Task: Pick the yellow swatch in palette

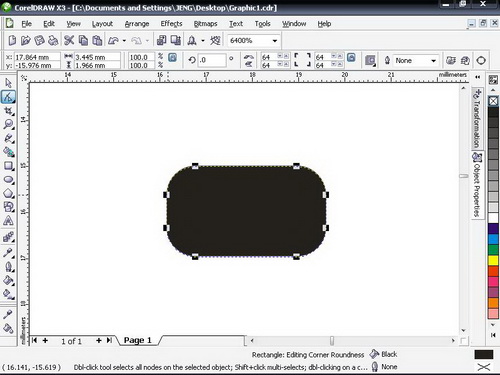Action: tap(493, 260)
